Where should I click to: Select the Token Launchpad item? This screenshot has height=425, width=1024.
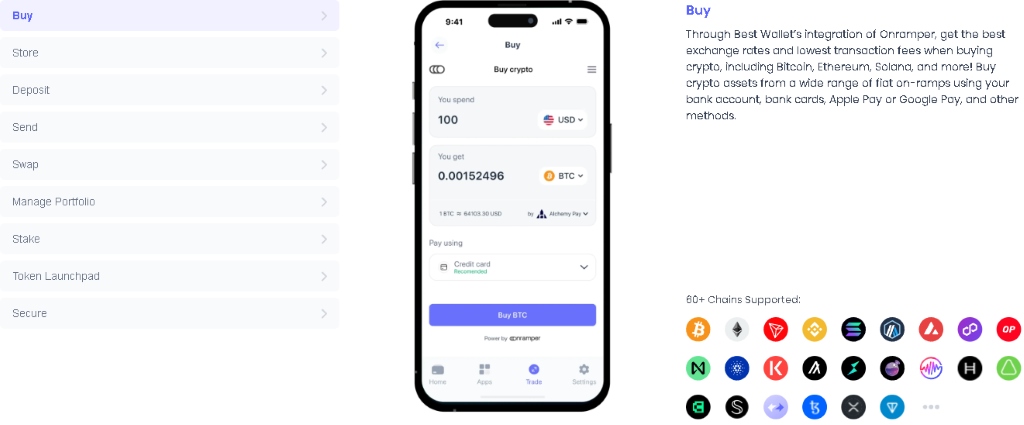(169, 276)
